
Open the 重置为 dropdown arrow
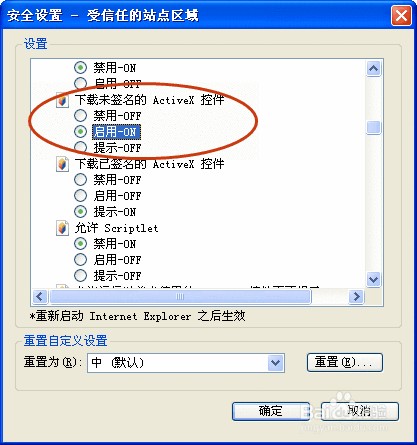tap(276, 362)
